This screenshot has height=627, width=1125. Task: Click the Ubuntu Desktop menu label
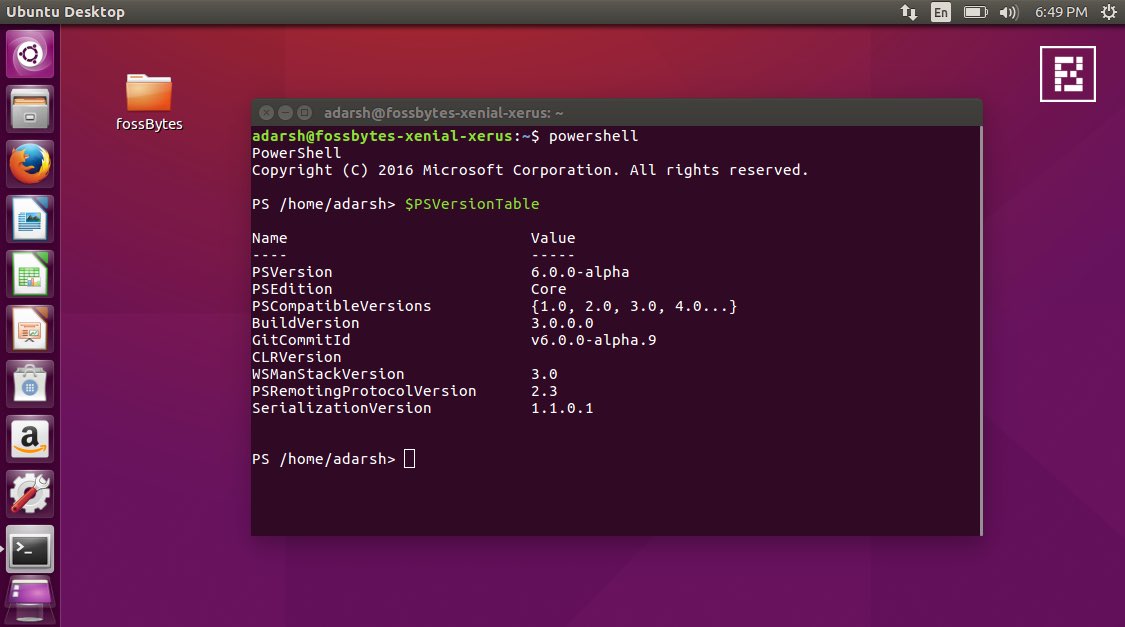click(65, 12)
